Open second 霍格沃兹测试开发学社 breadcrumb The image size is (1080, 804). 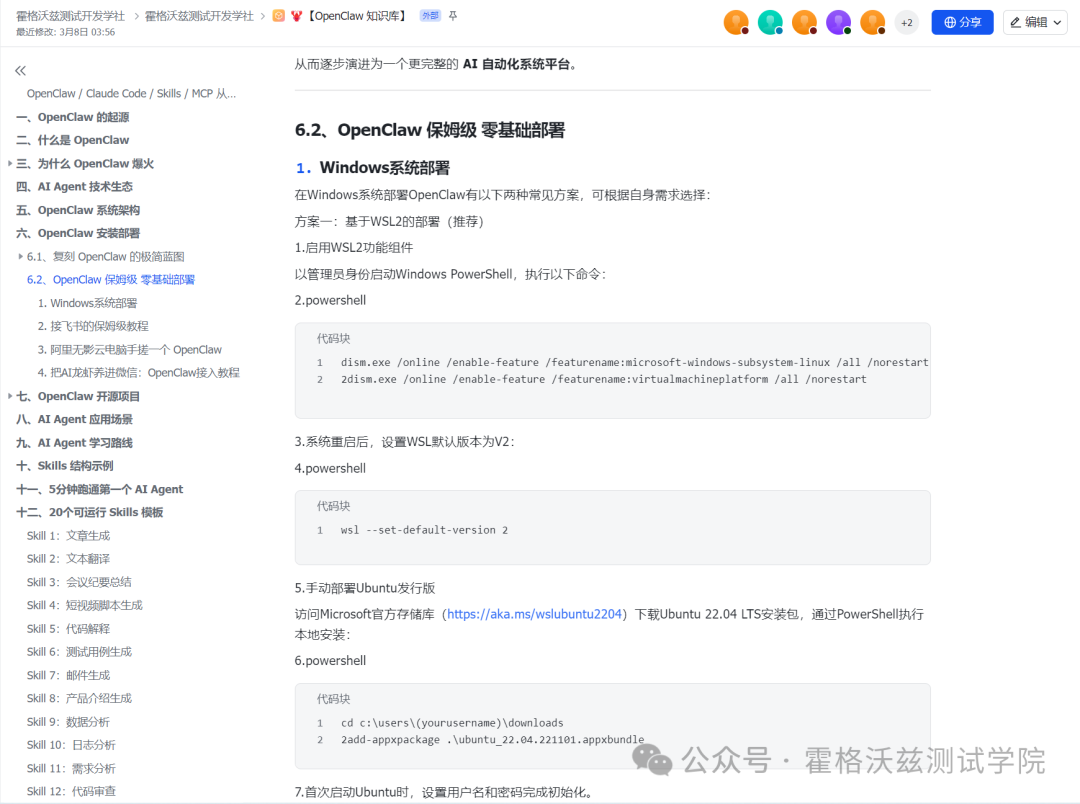coord(199,16)
